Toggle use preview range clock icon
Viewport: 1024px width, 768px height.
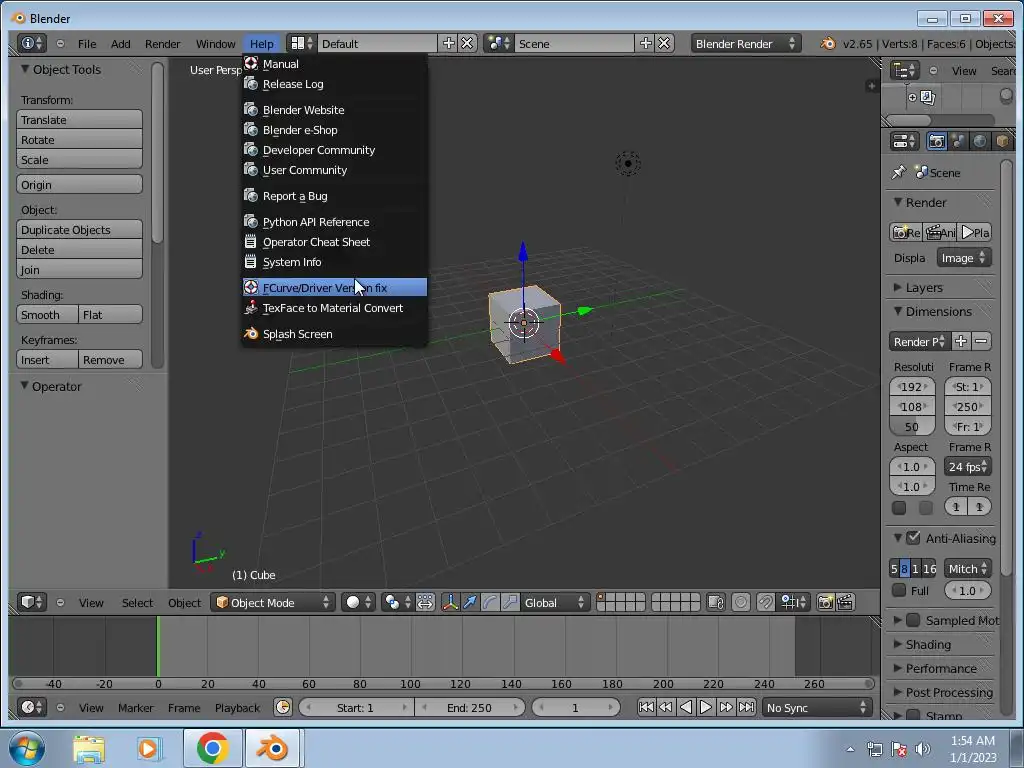coord(283,707)
